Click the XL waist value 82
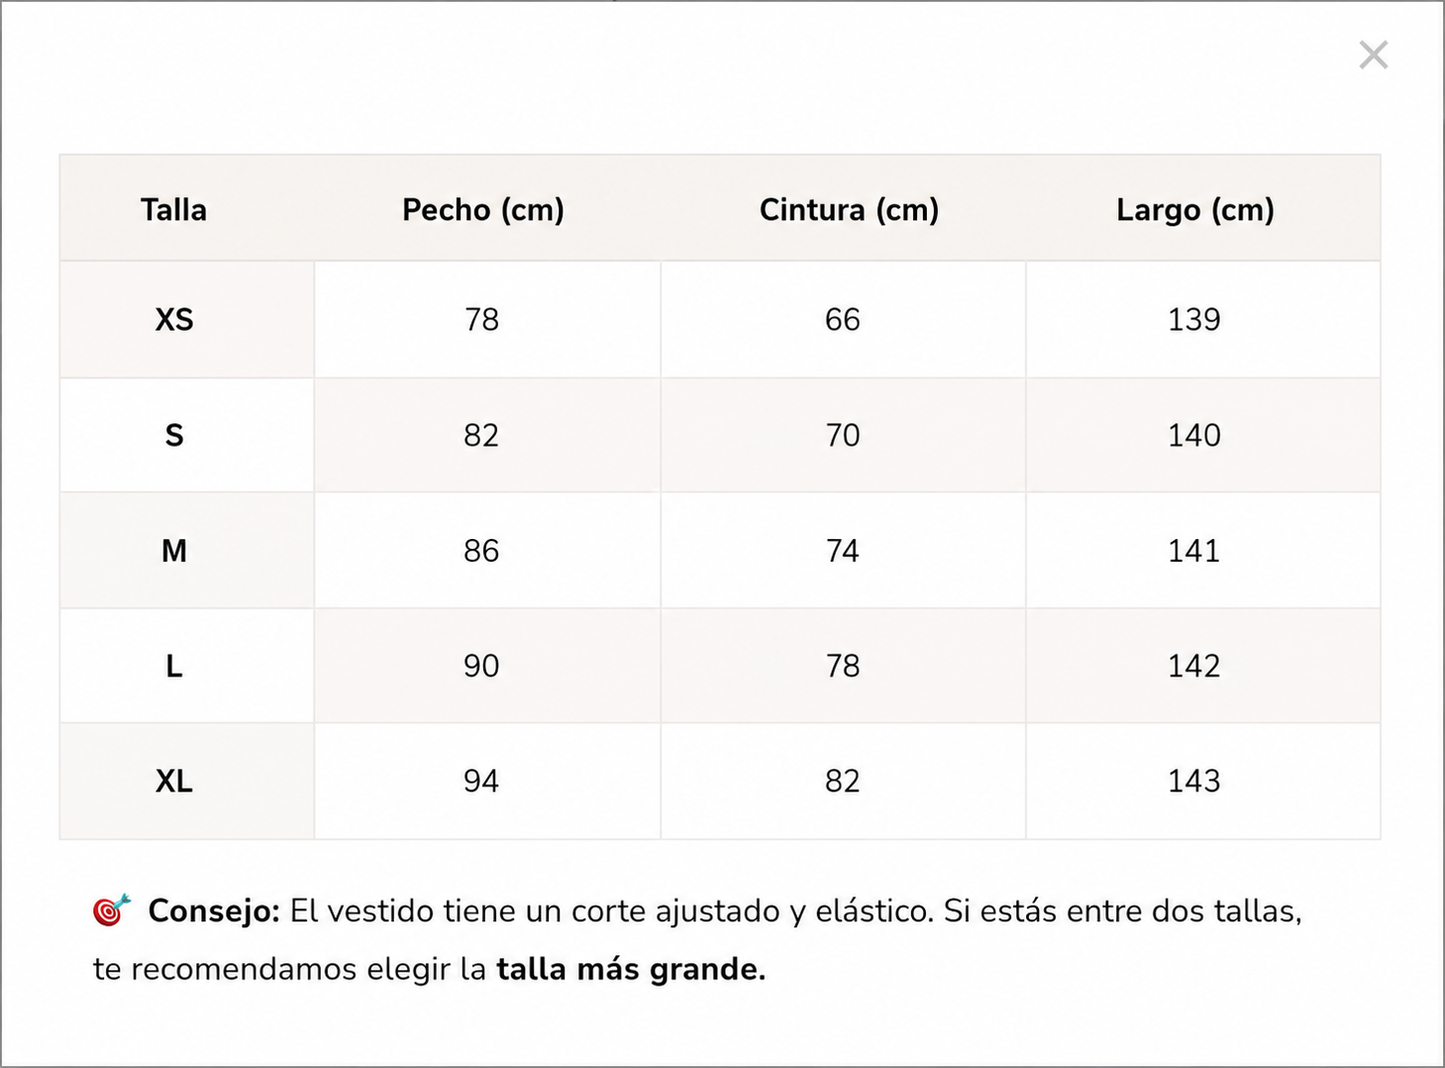The width and height of the screenshot is (1445, 1068). click(x=843, y=781)
